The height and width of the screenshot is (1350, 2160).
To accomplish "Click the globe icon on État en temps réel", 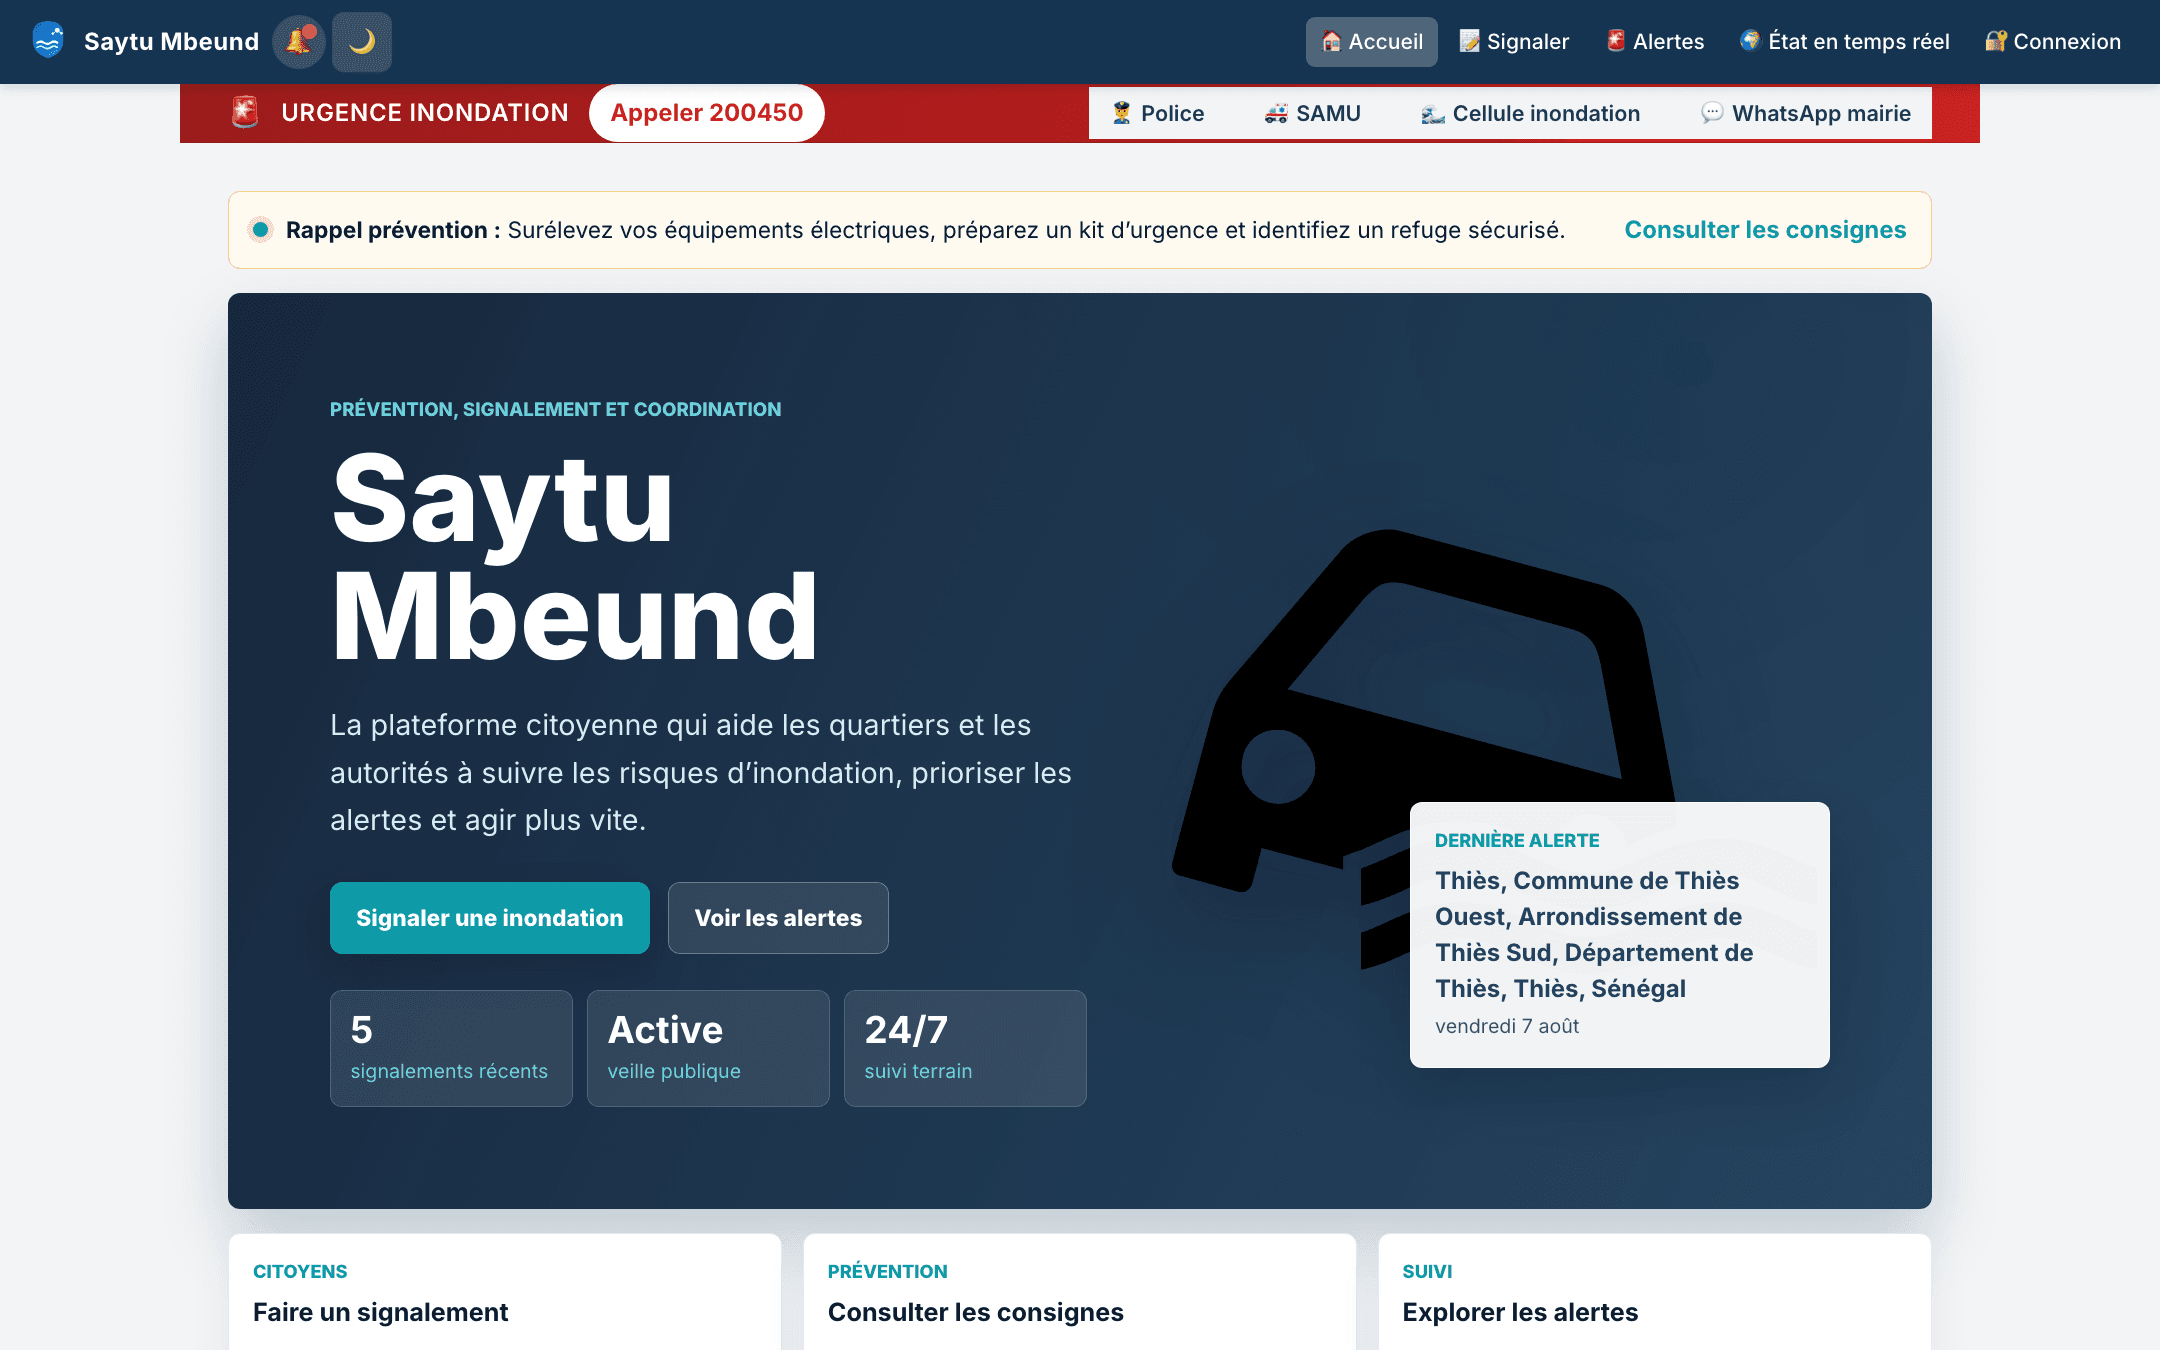I will tap(1750, 40).
